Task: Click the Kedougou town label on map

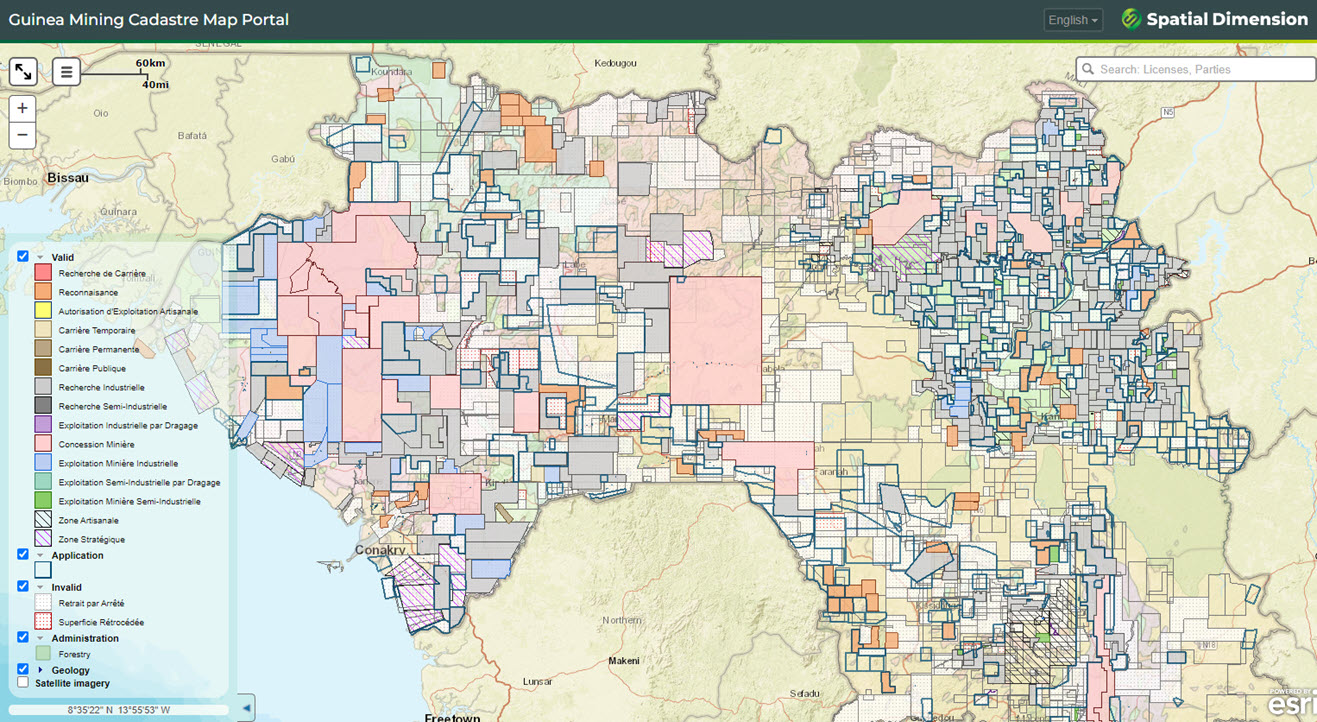Action: point(616,62)
